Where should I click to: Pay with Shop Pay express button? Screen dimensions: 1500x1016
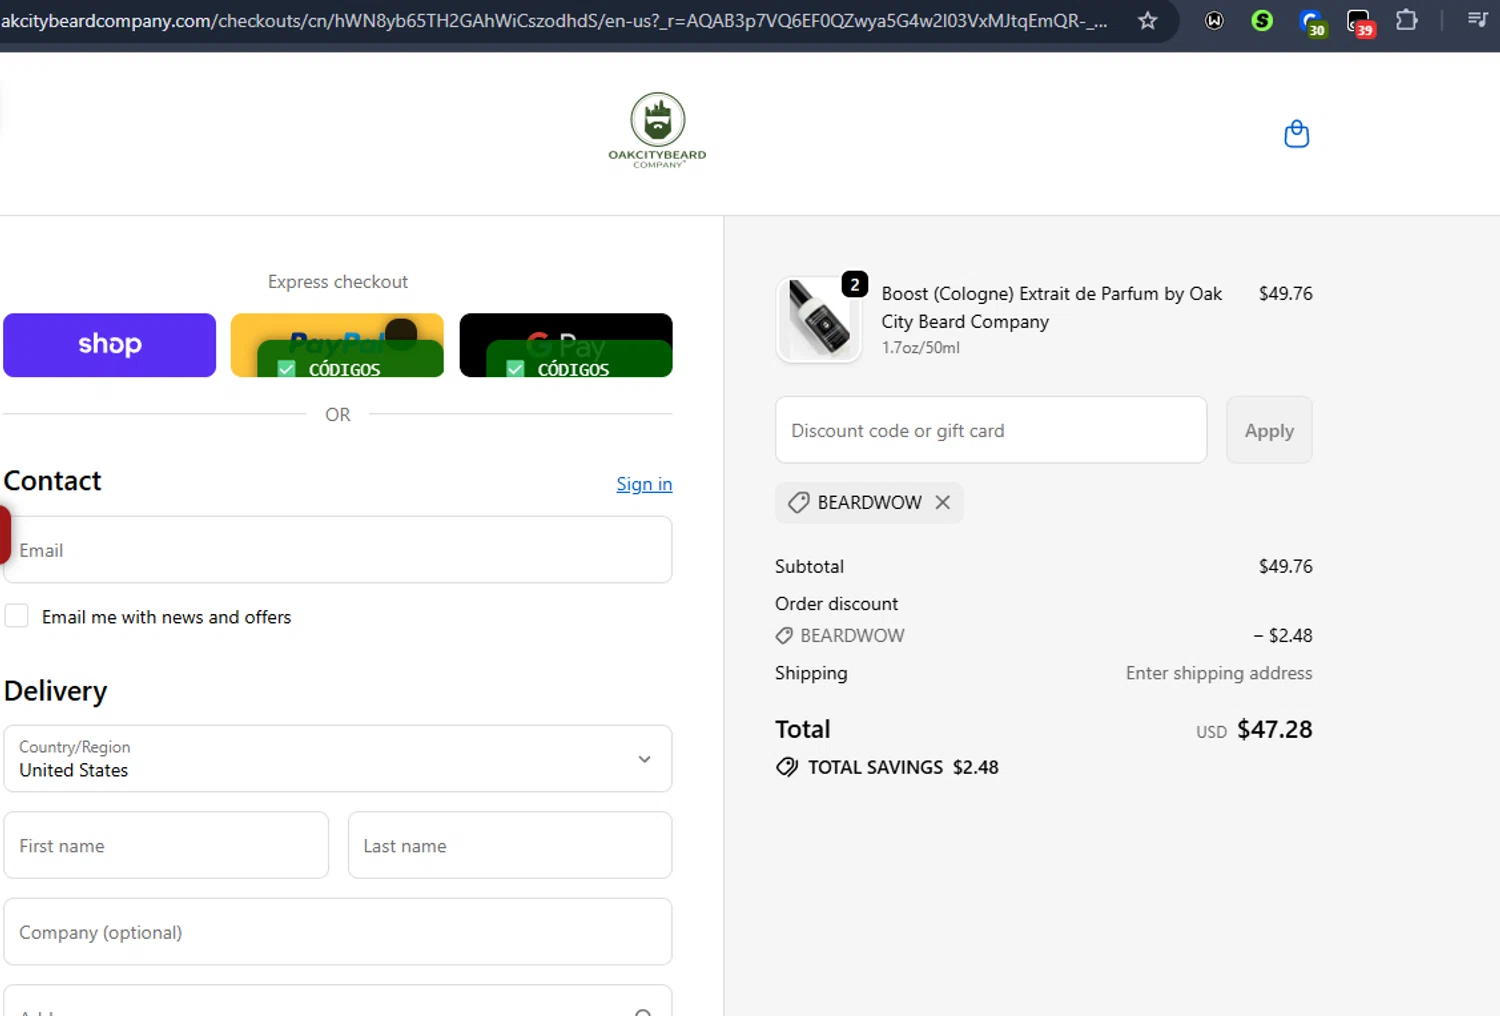tap(109, 345)
